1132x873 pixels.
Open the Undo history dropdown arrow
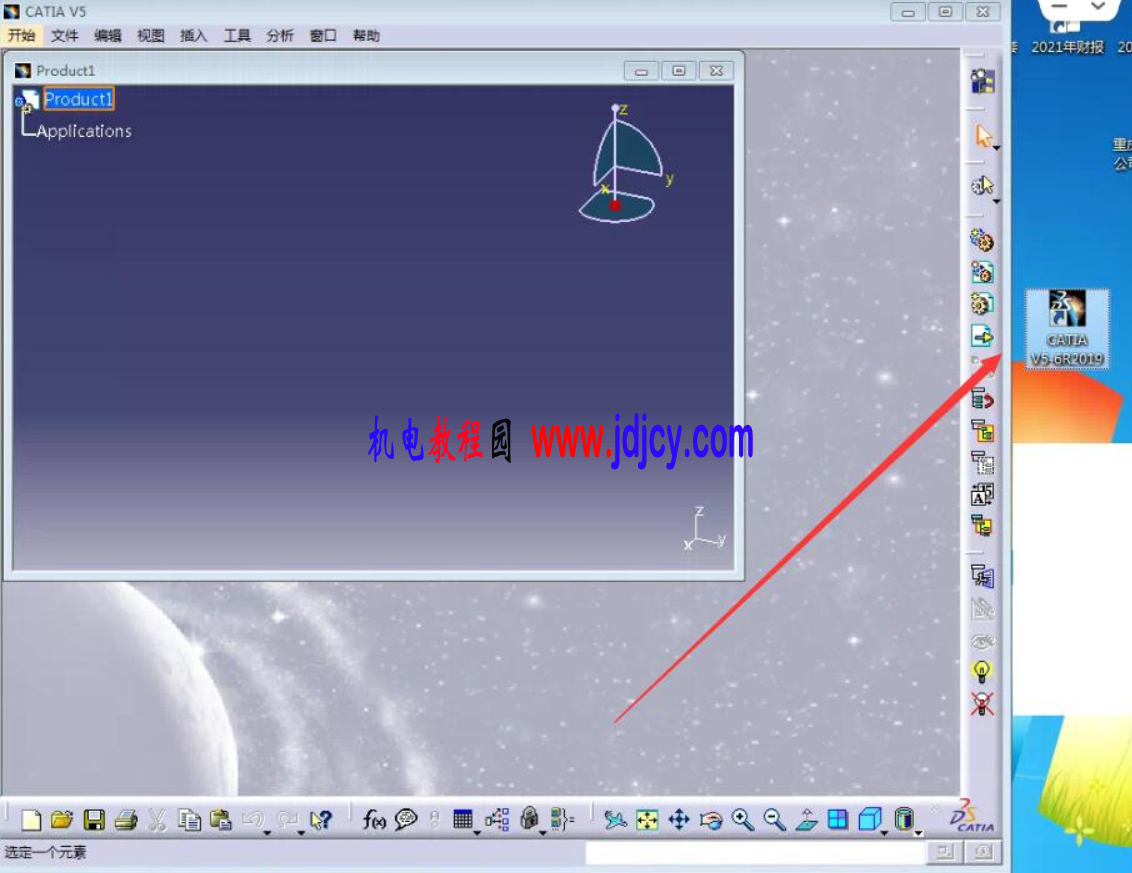pyautogui.click(x=267, y=833)
